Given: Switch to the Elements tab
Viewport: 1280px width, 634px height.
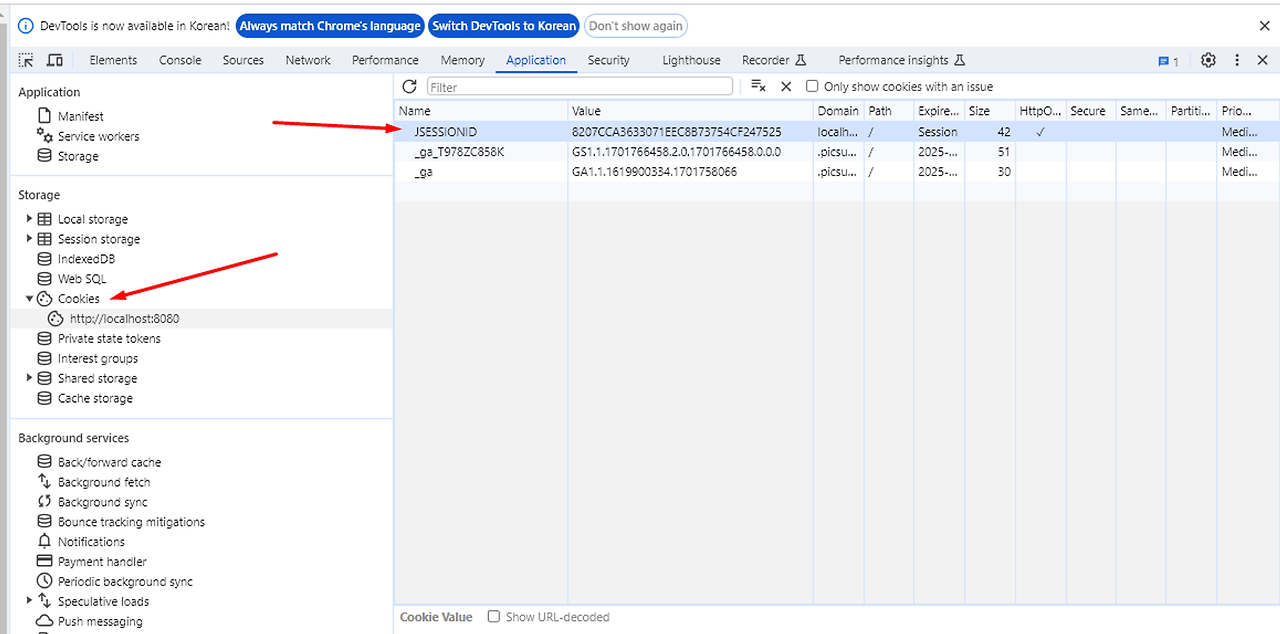Looking at the screenshot, I should coord(113,60).
